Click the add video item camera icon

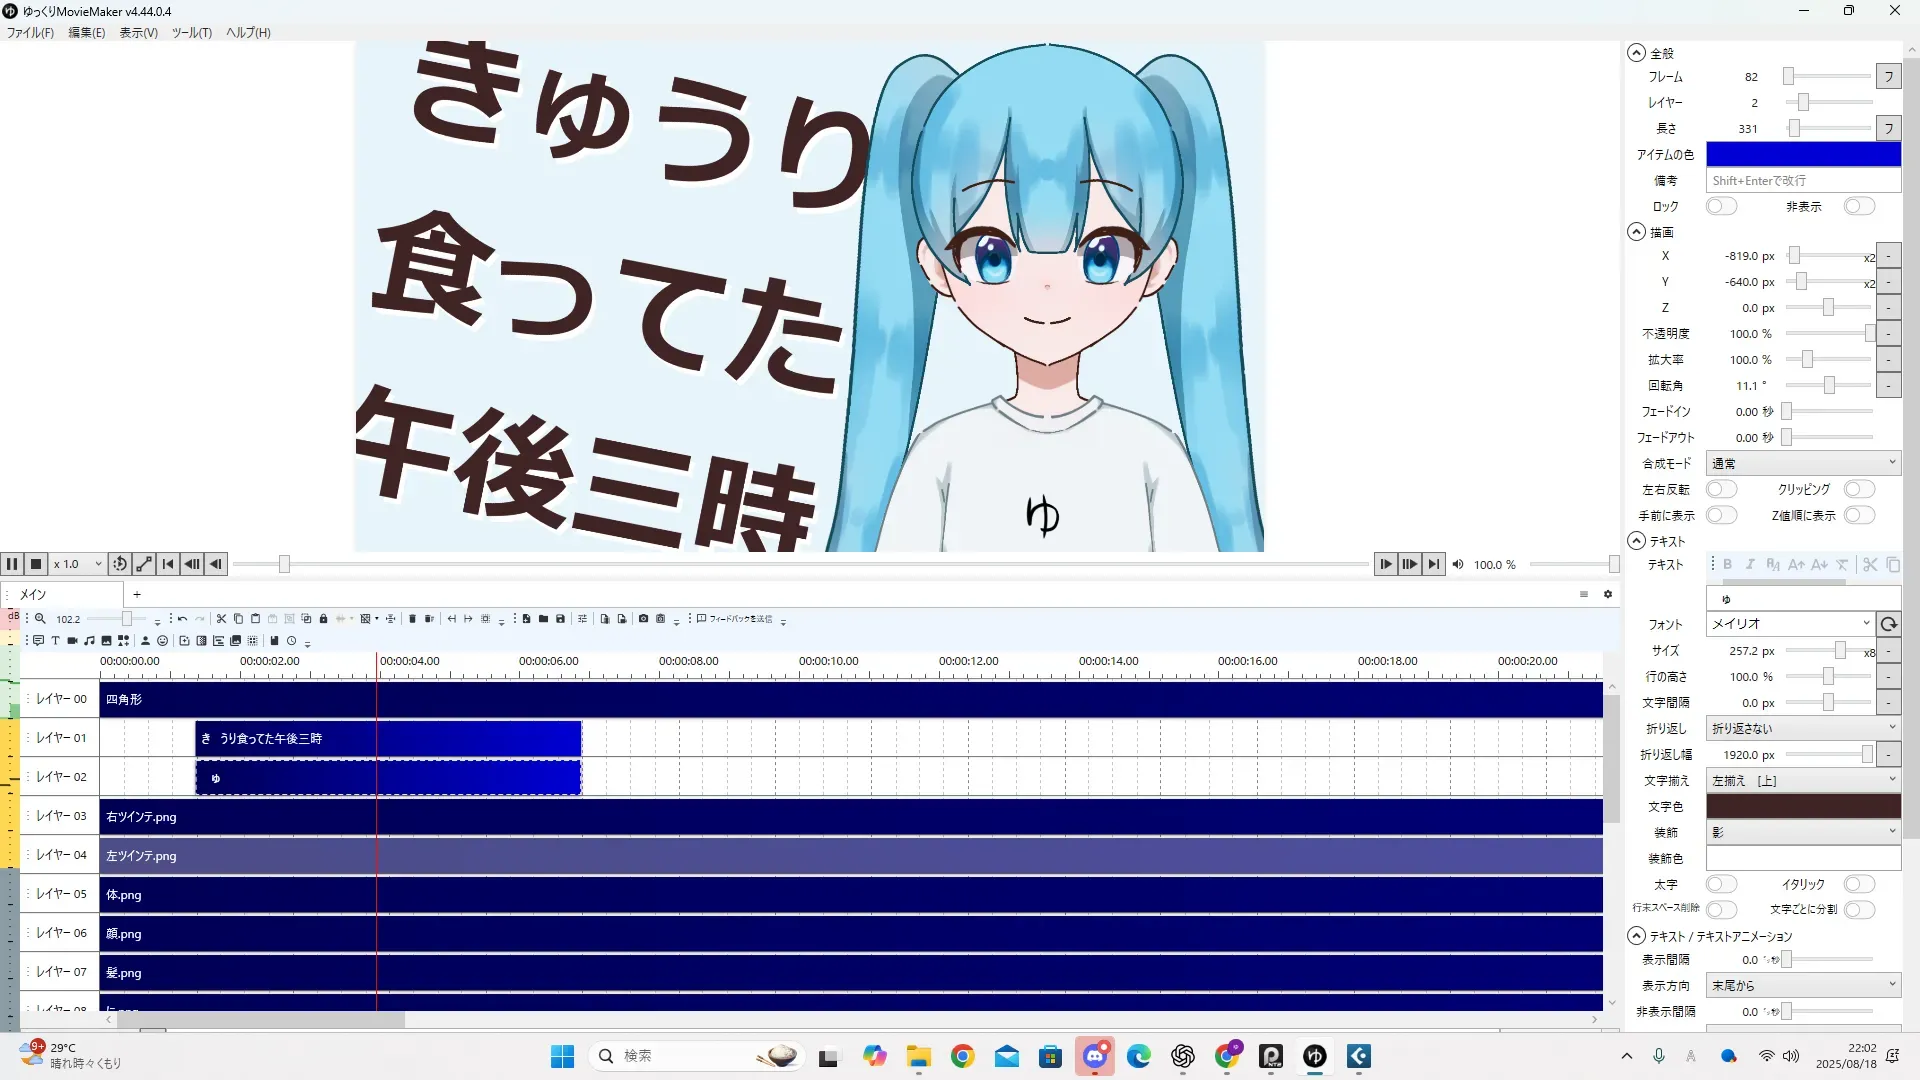point(72,641)
